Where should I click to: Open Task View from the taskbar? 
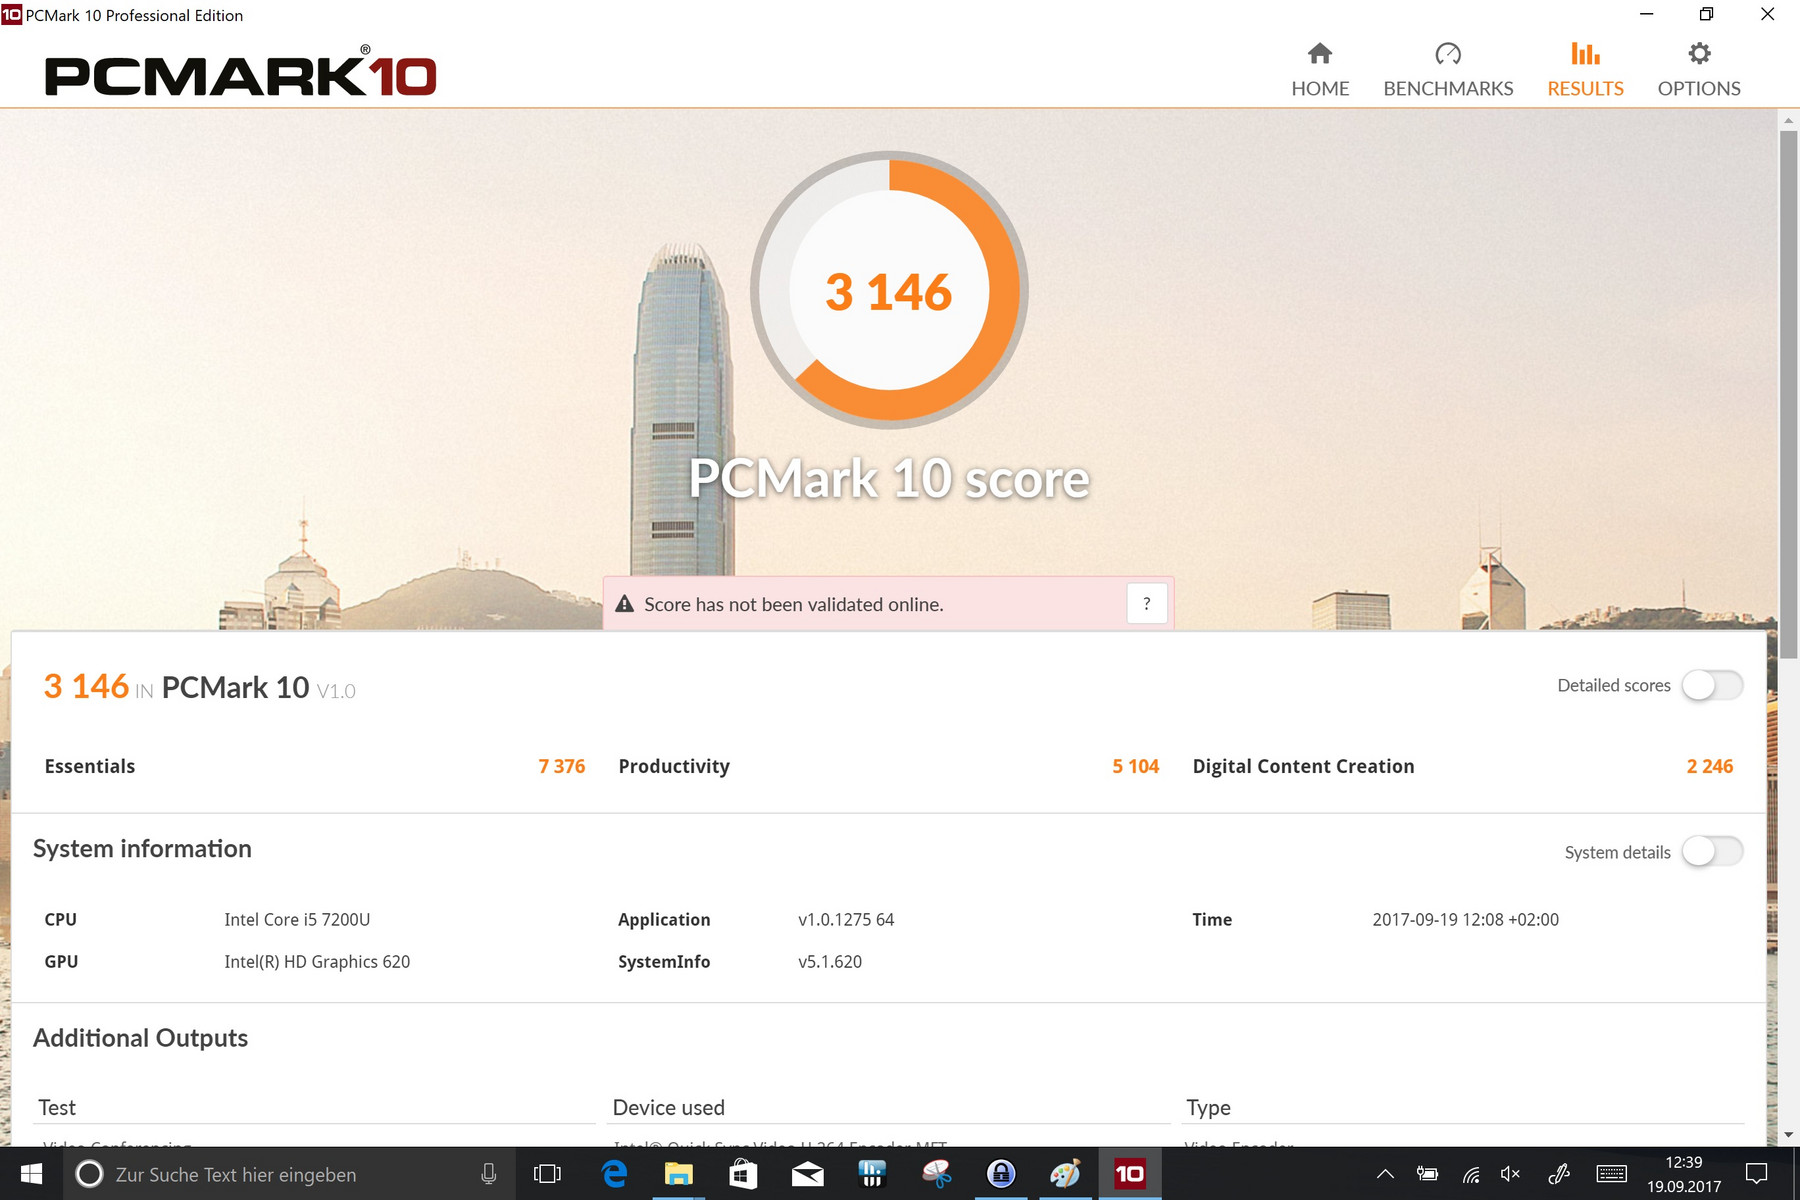tap(548, 1174)
